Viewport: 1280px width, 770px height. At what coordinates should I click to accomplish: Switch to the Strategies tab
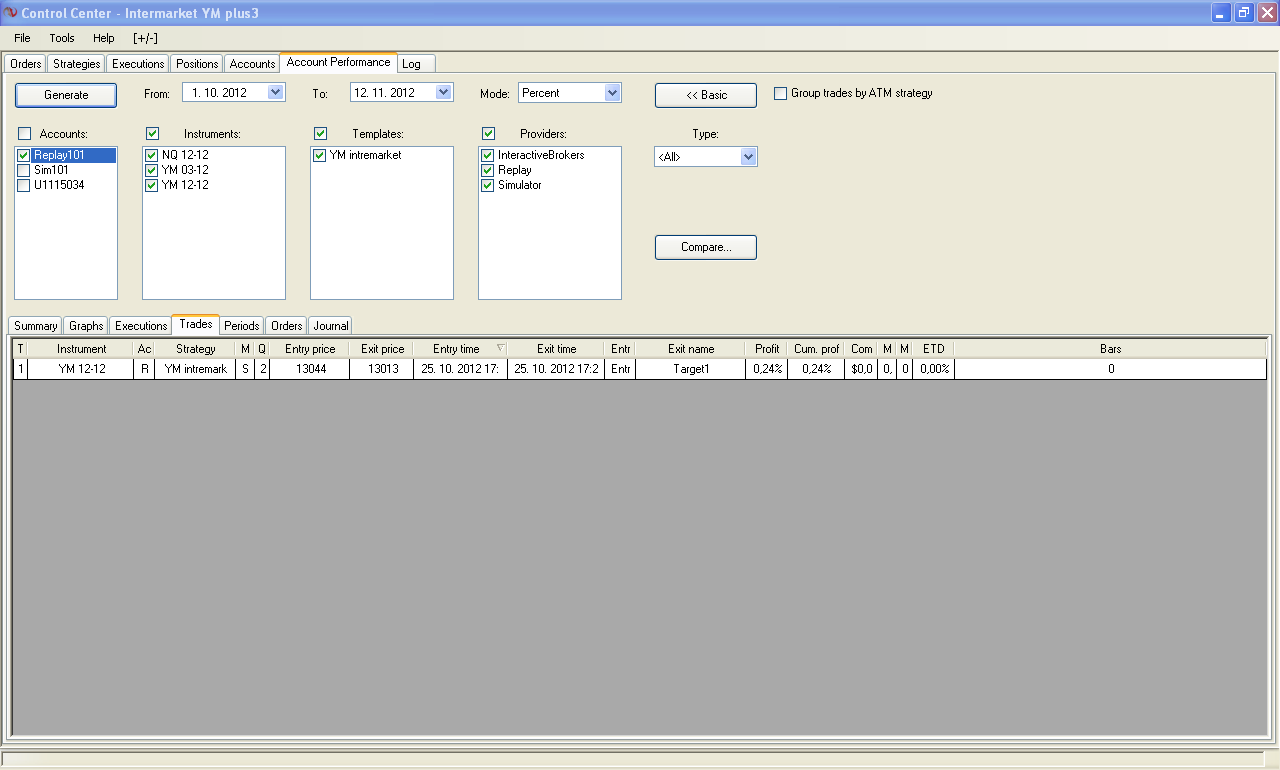pyautogui.click(x=77, y=64)
